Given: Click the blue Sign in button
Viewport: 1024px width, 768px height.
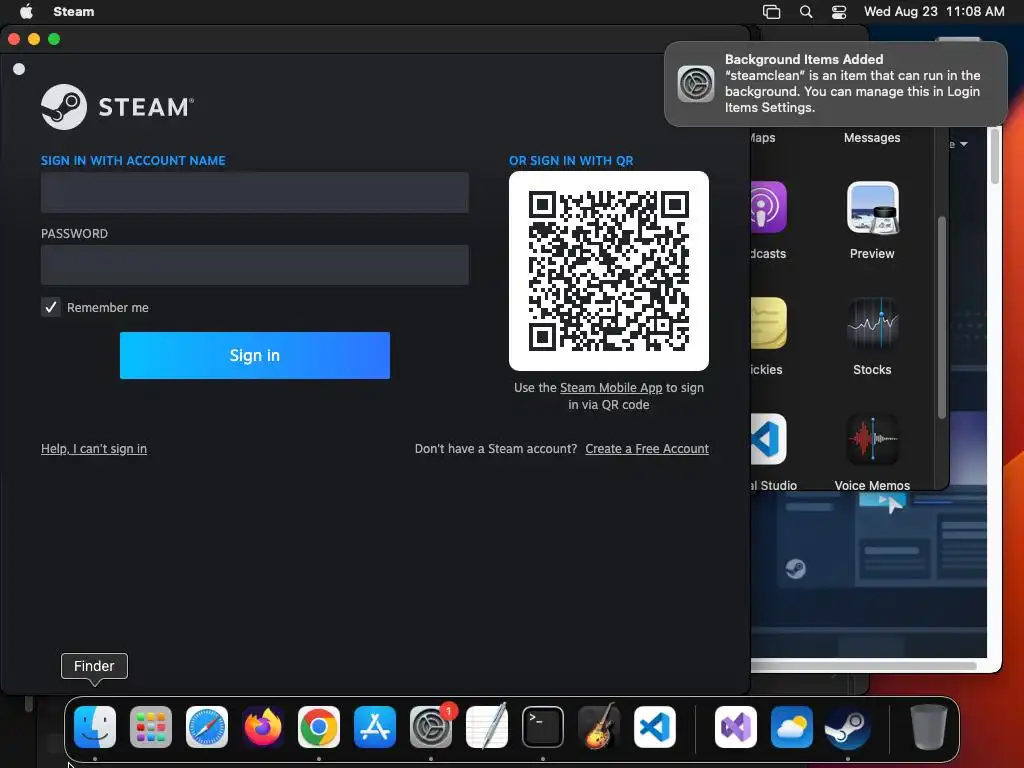Looking at the screenshot, I should (x=255, y=355).
